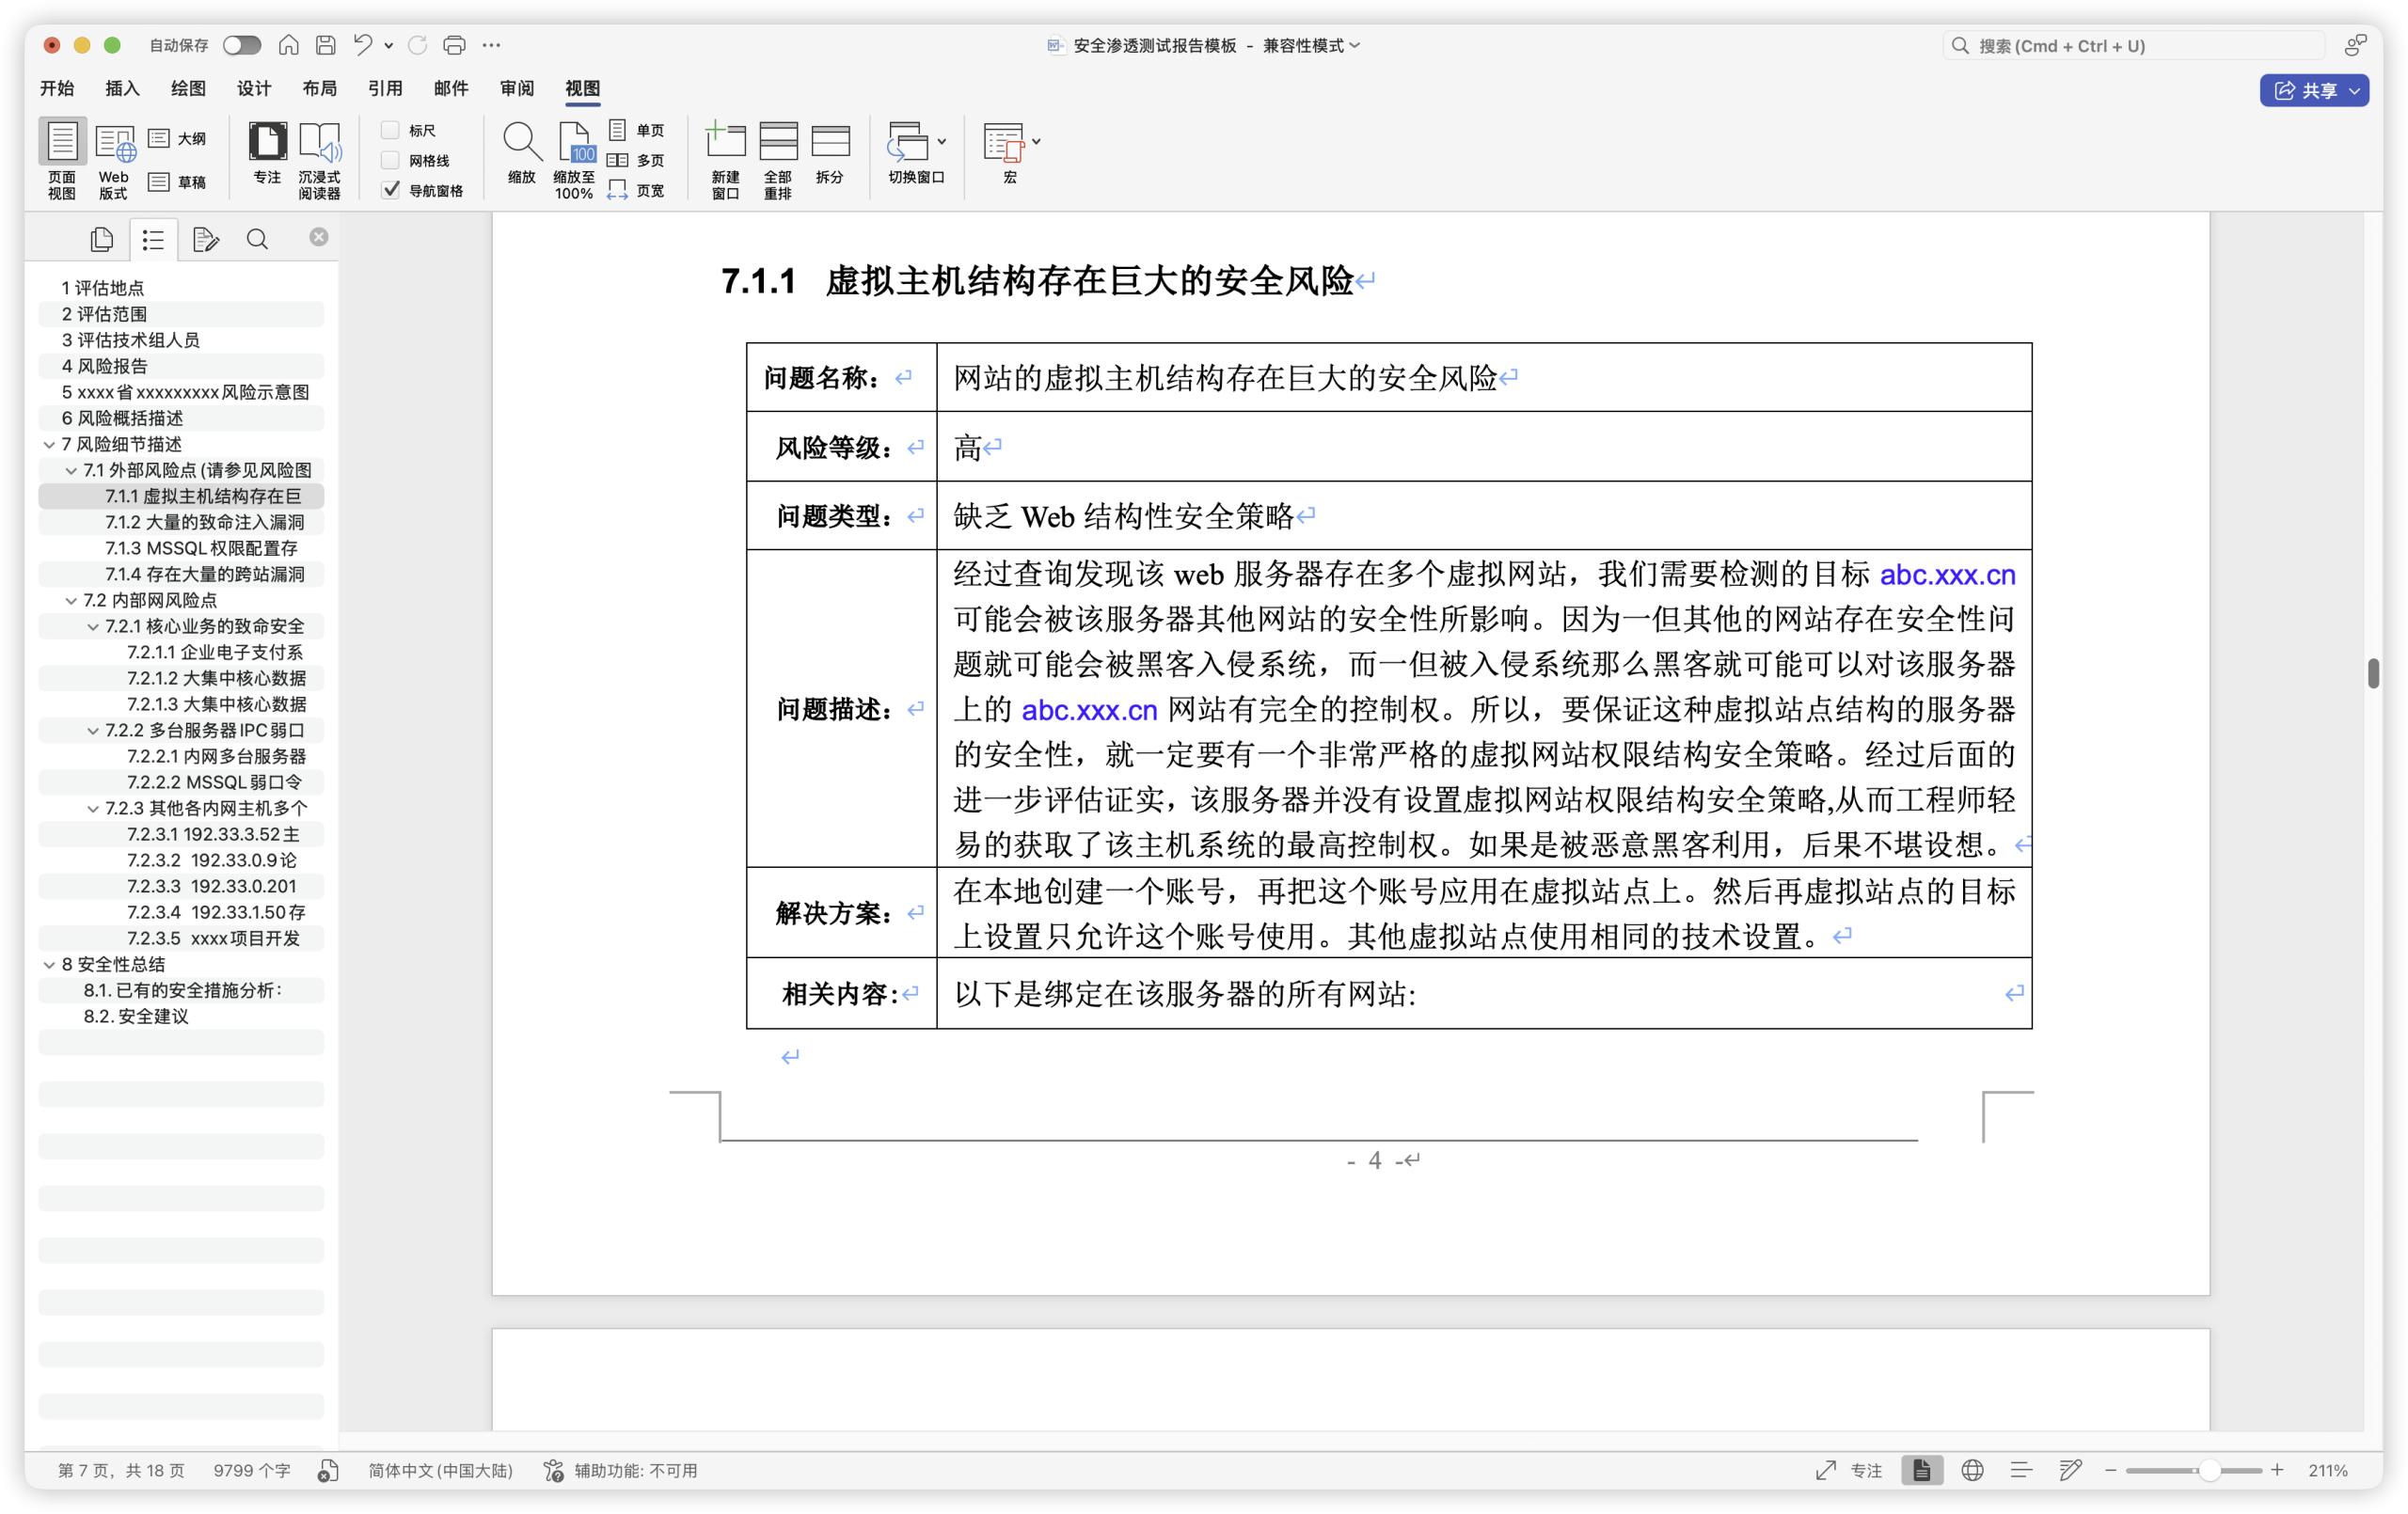
Task: Switch to the 审阅 ribbon tab
Action: pos(516,88)
